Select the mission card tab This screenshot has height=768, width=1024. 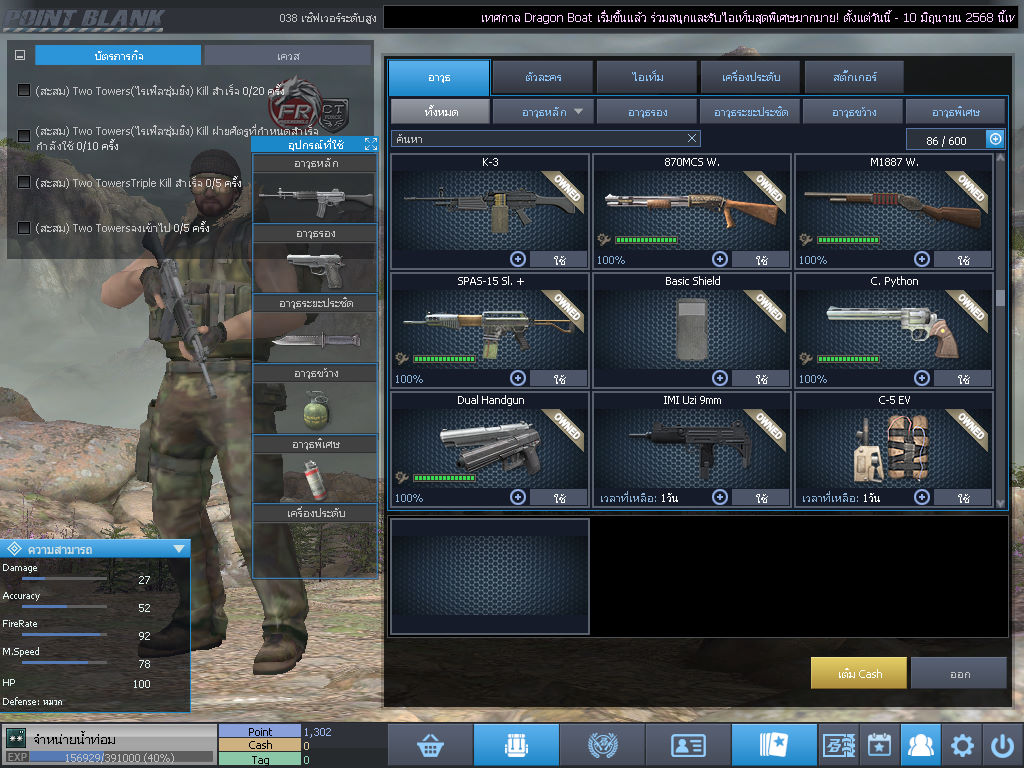118,56
